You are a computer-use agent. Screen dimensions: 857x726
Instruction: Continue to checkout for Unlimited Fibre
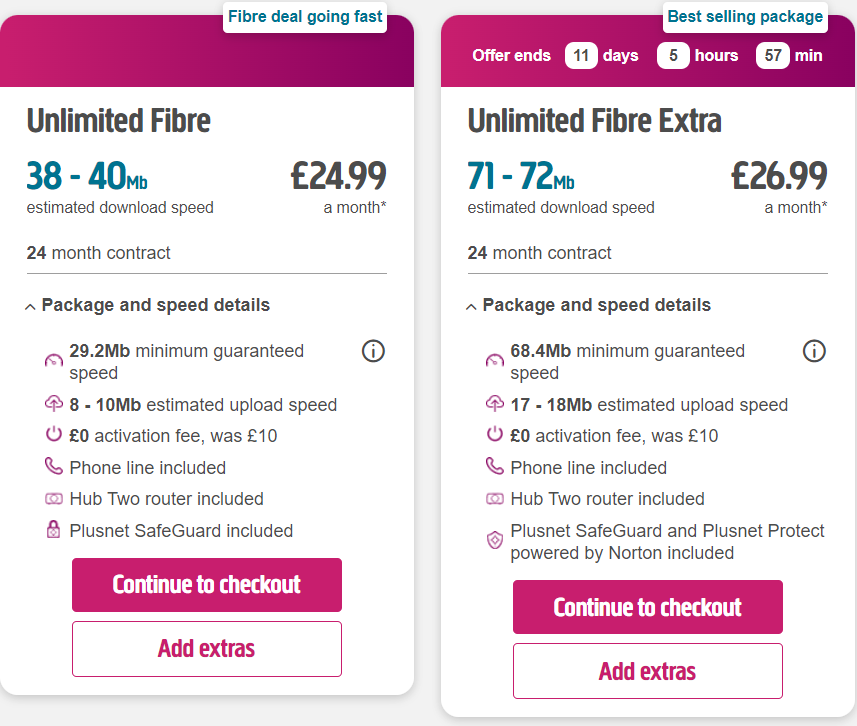(206, 585)
